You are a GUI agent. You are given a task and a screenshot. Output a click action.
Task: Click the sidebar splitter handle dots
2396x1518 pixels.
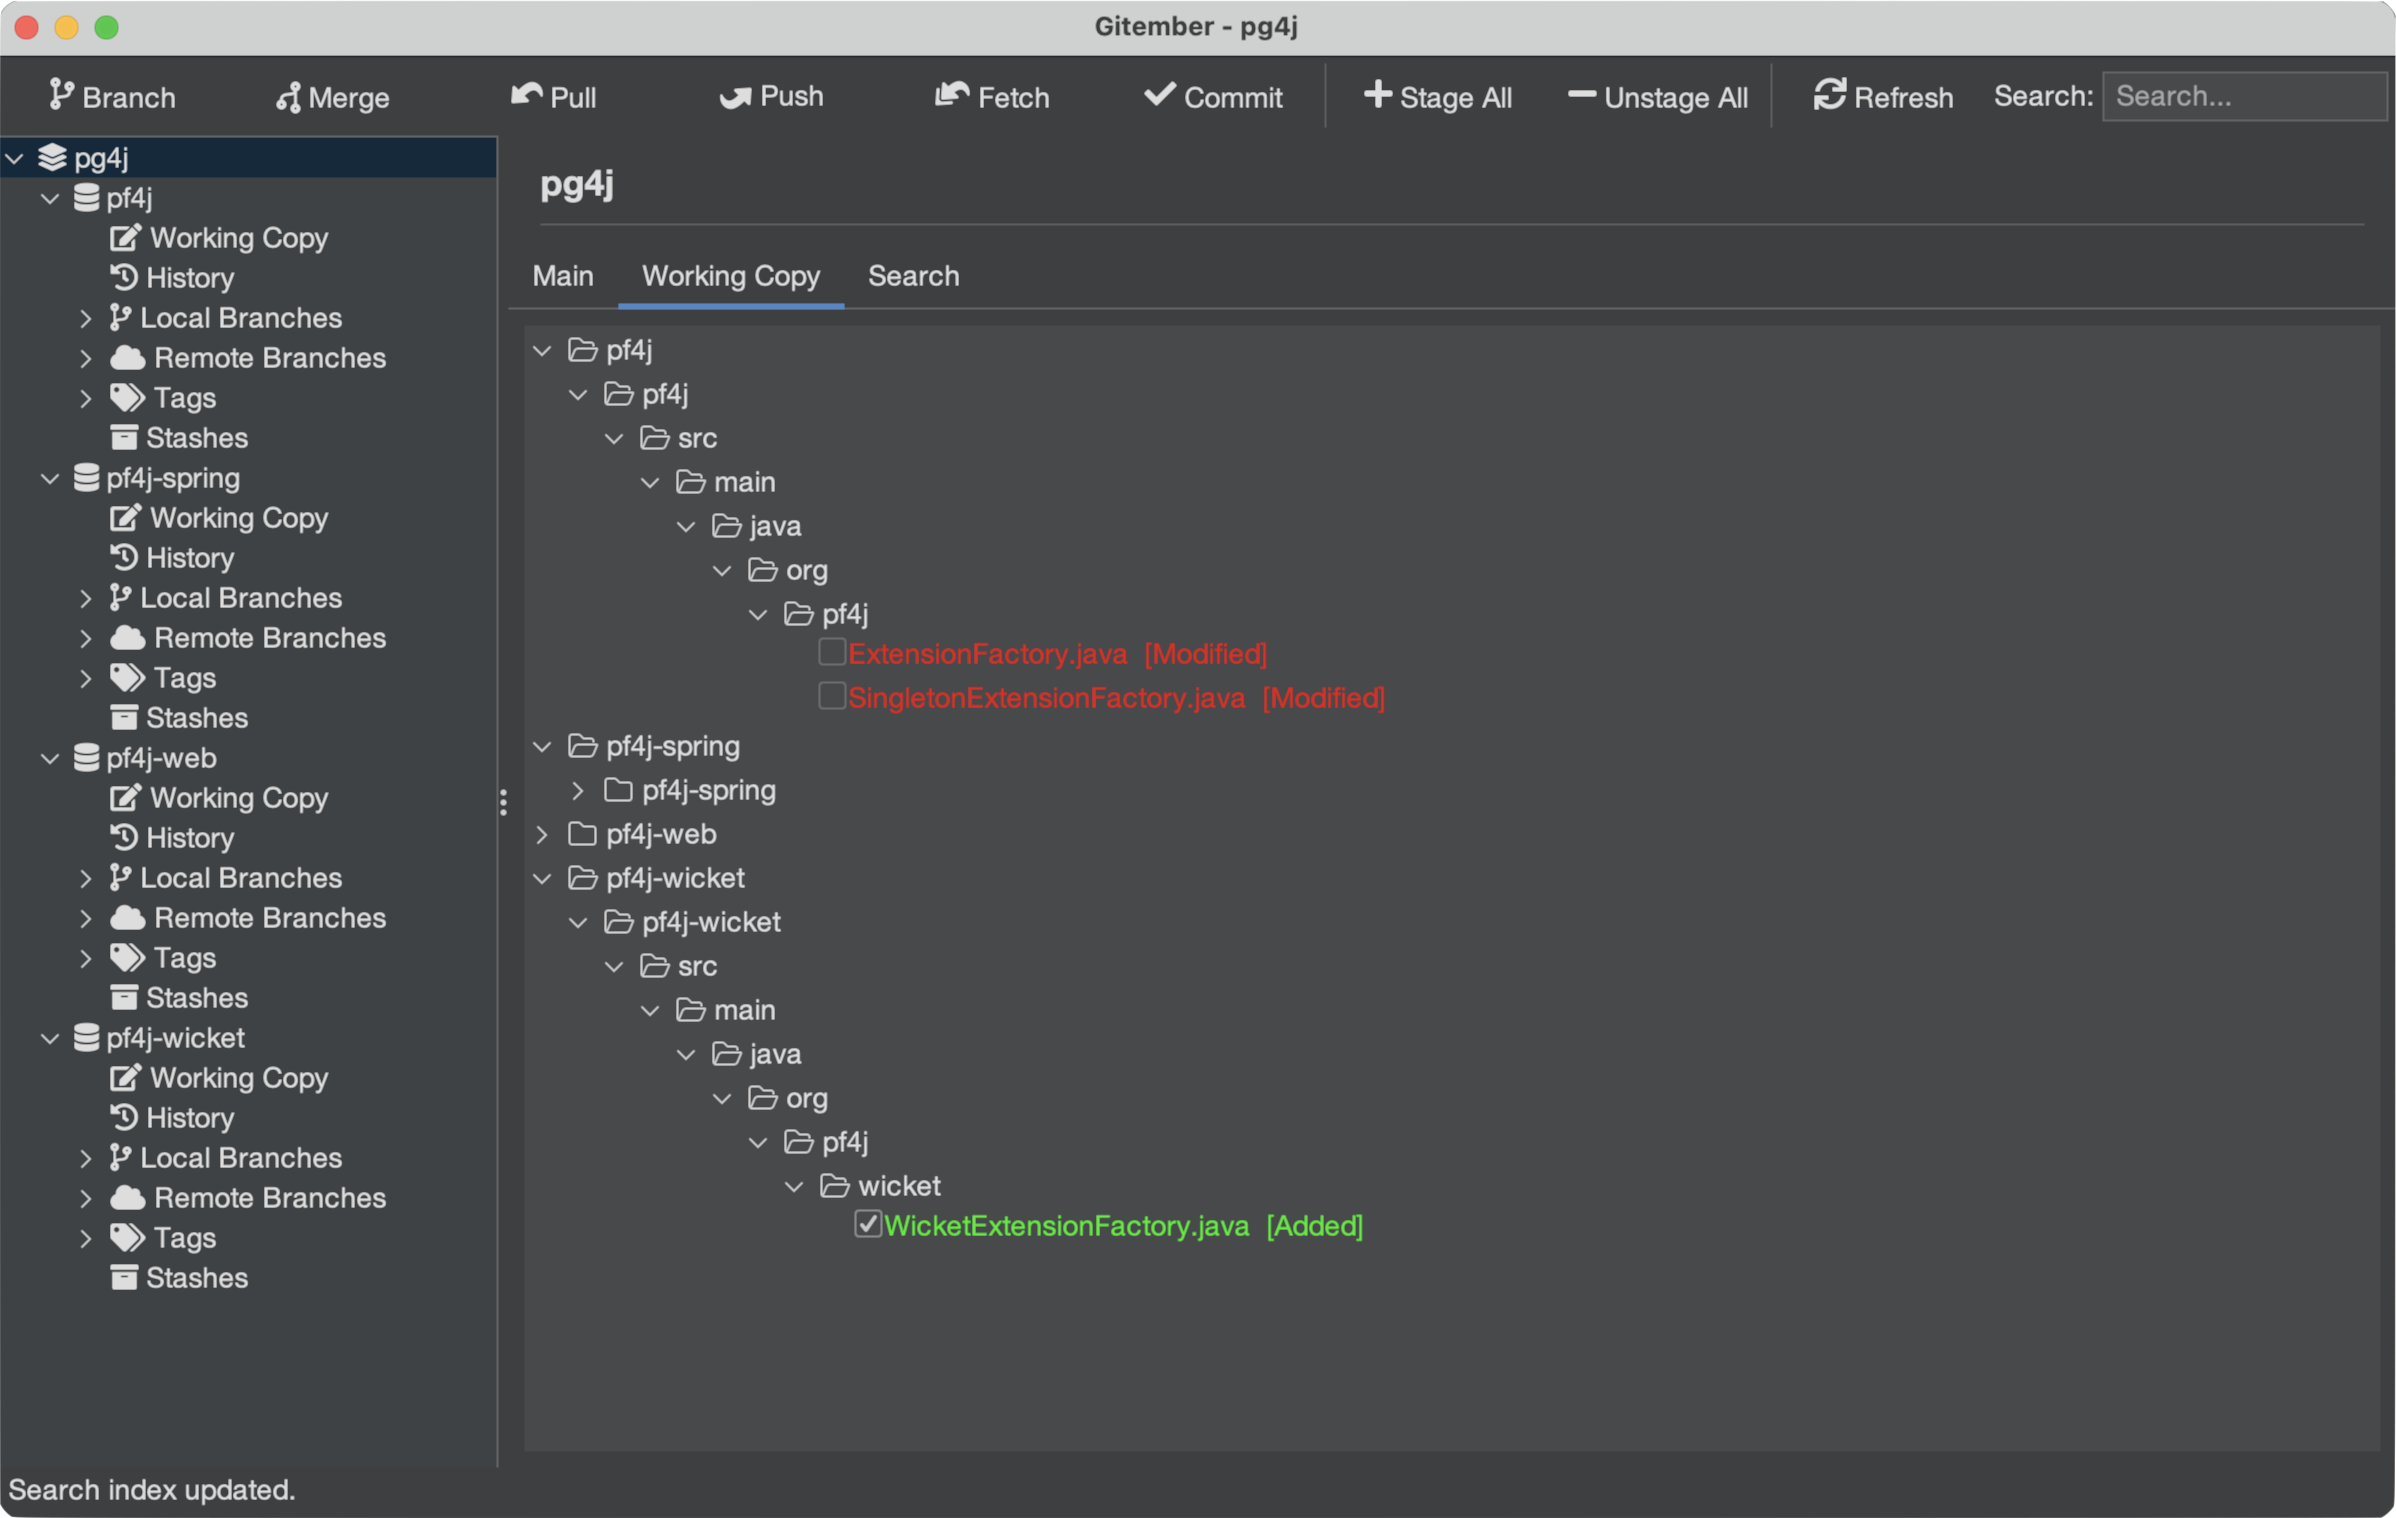tap(503, 802)
